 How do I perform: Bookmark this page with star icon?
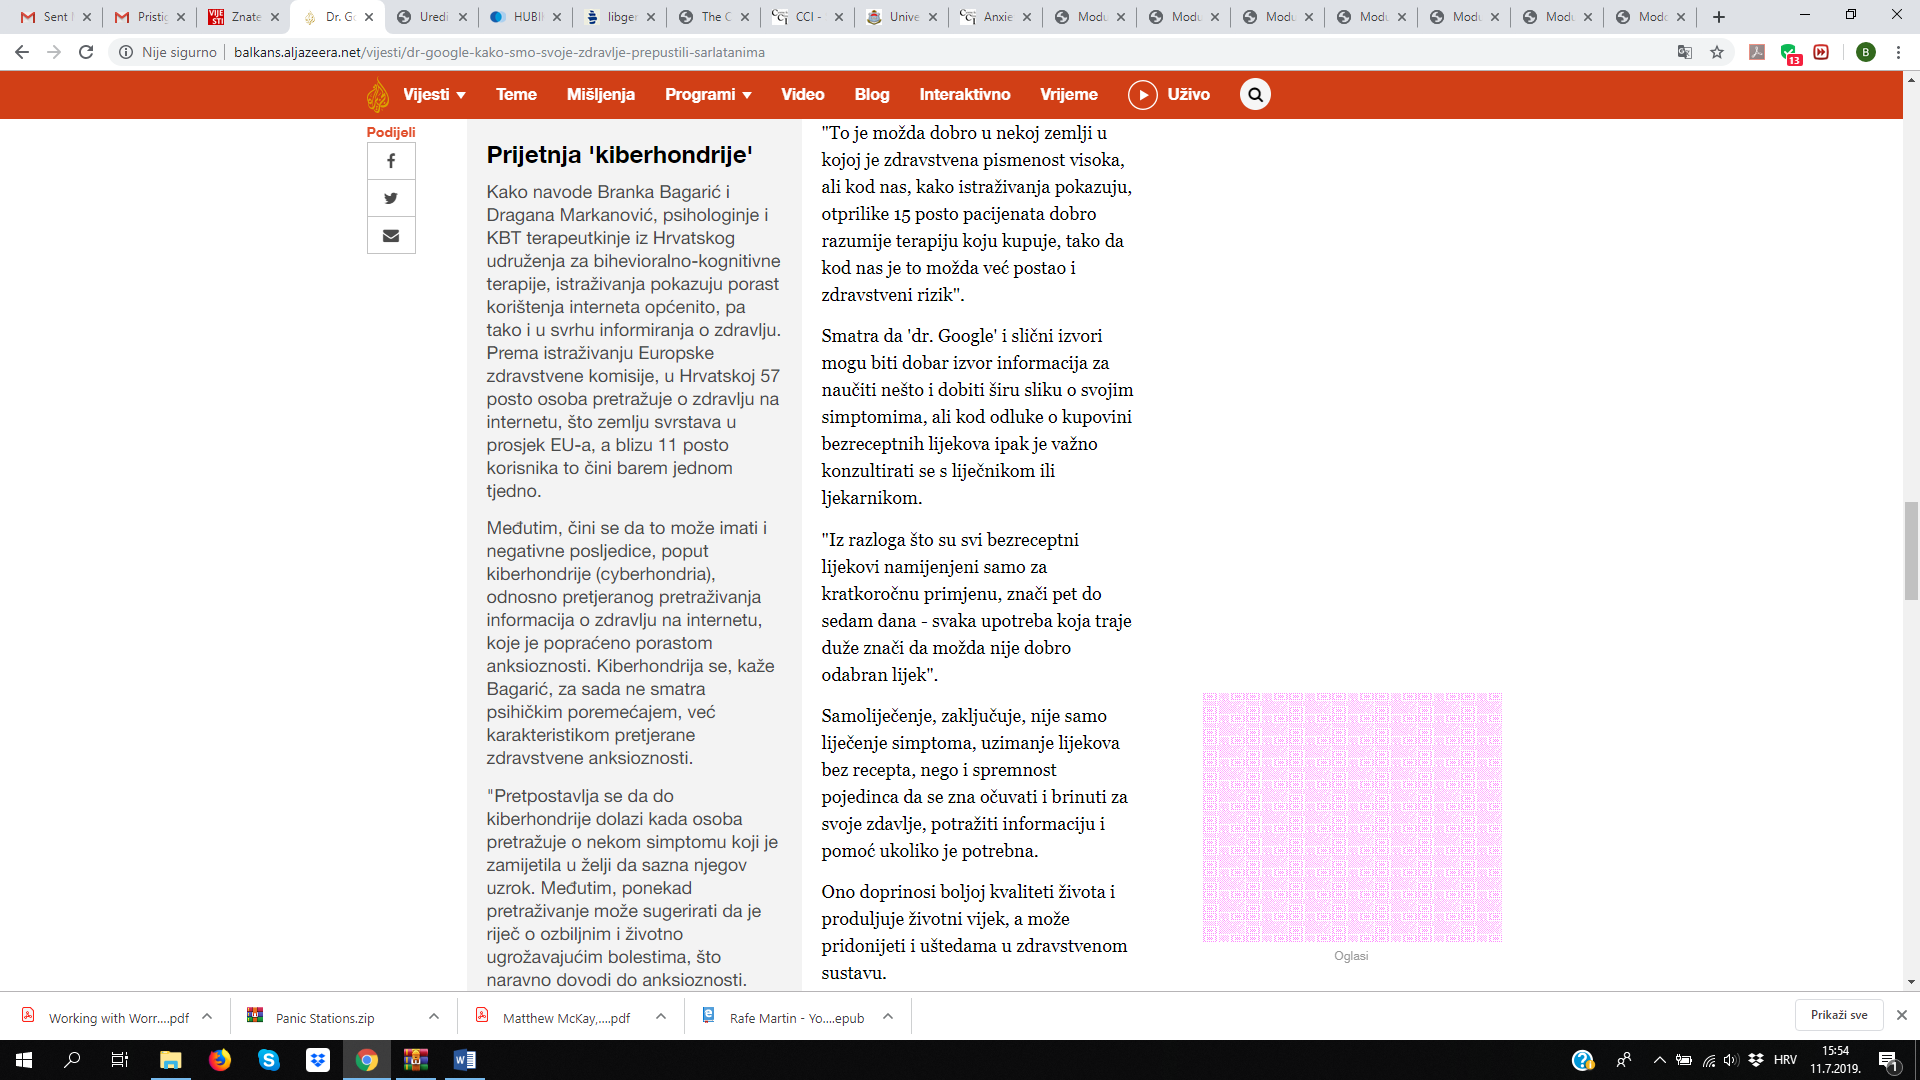(1717, 52)
